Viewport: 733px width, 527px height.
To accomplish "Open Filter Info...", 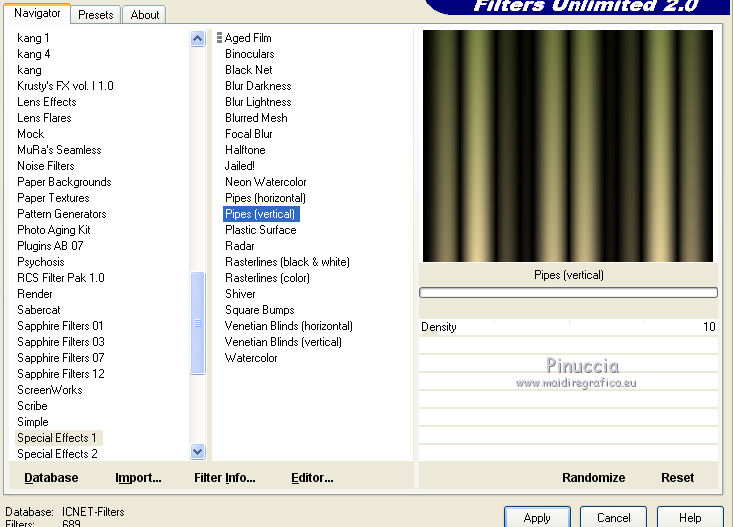I will coord(225,477).
